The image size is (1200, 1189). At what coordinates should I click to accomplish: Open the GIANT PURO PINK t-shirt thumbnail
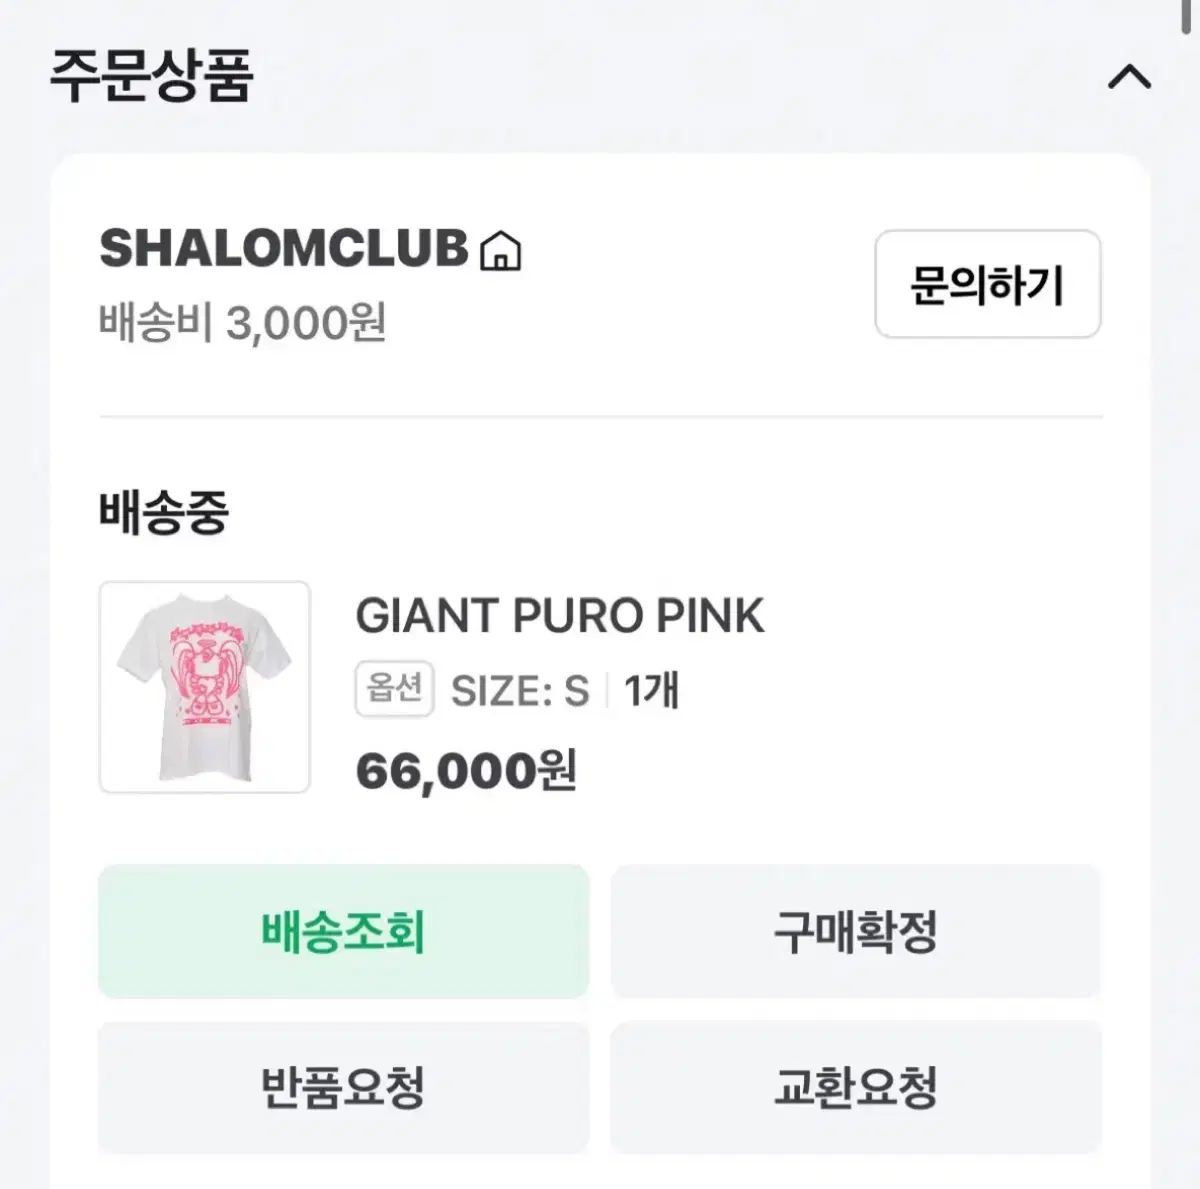coord(205,687)
